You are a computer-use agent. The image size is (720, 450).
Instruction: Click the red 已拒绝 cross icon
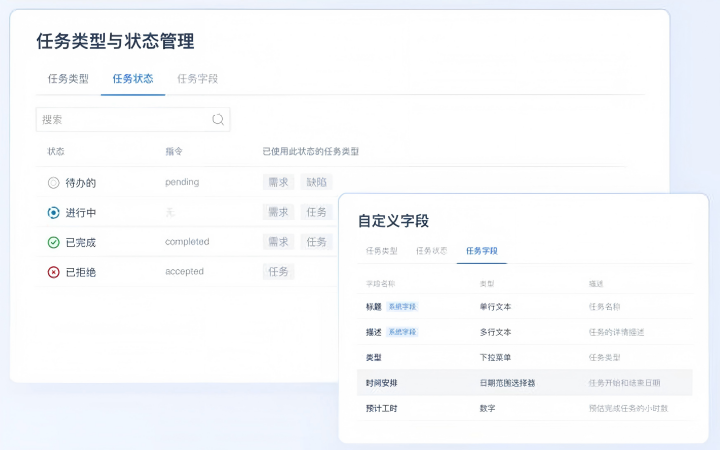point(54,272)
